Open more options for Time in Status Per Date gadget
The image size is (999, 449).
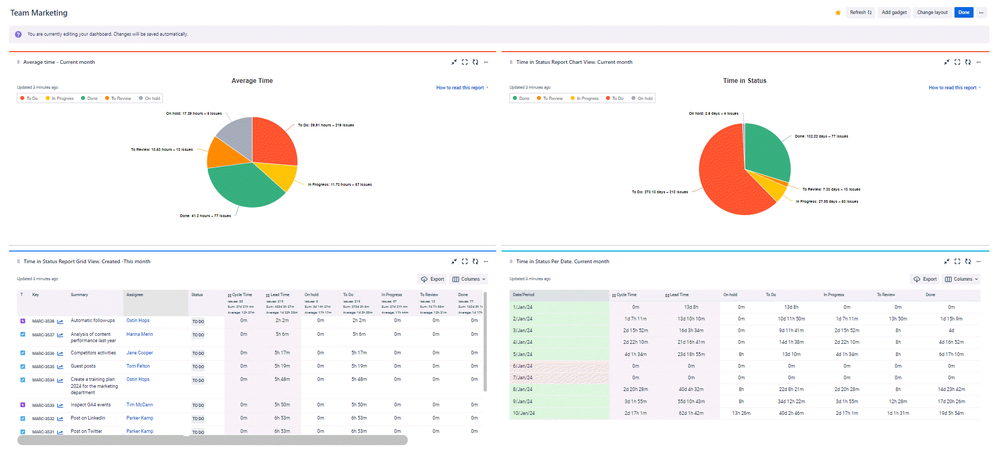click(x=981, y=261)
